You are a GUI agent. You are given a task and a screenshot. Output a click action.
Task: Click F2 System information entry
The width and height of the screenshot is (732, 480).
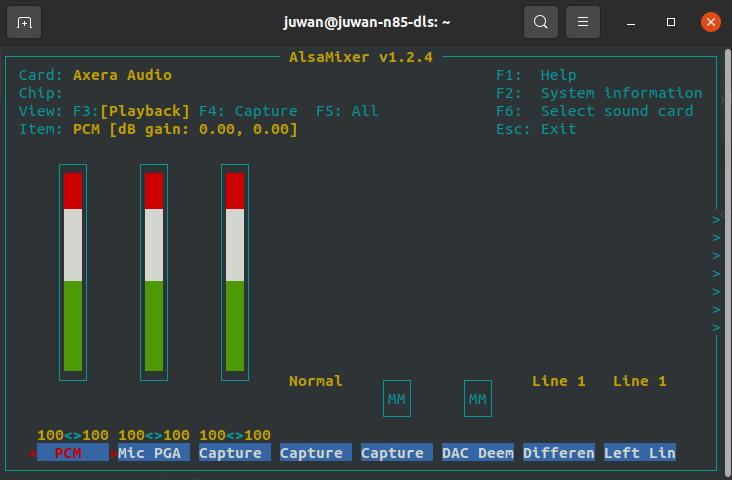tap(599, 93)
